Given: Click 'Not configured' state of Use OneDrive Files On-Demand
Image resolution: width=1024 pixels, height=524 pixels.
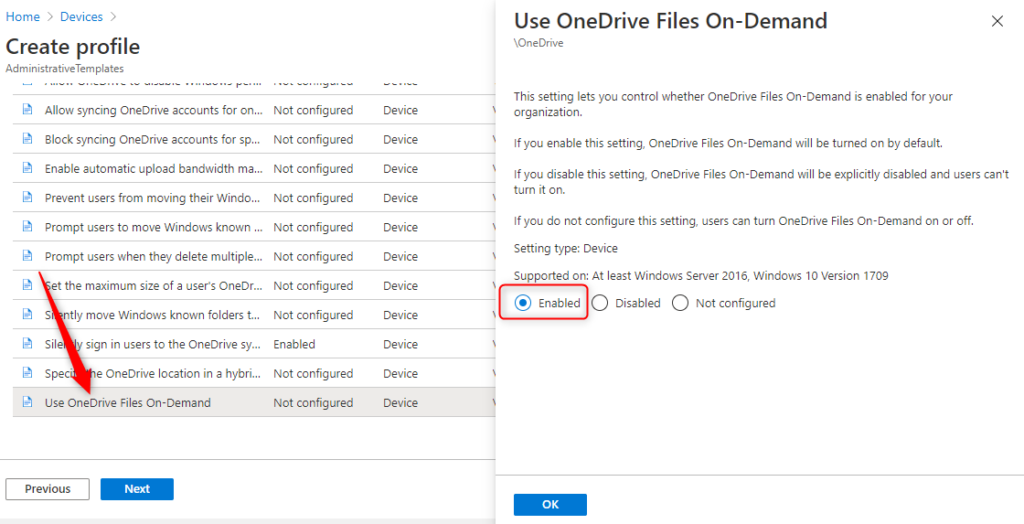Looking at the screenshot, I should pyautogui.click(x=313, y=403).
